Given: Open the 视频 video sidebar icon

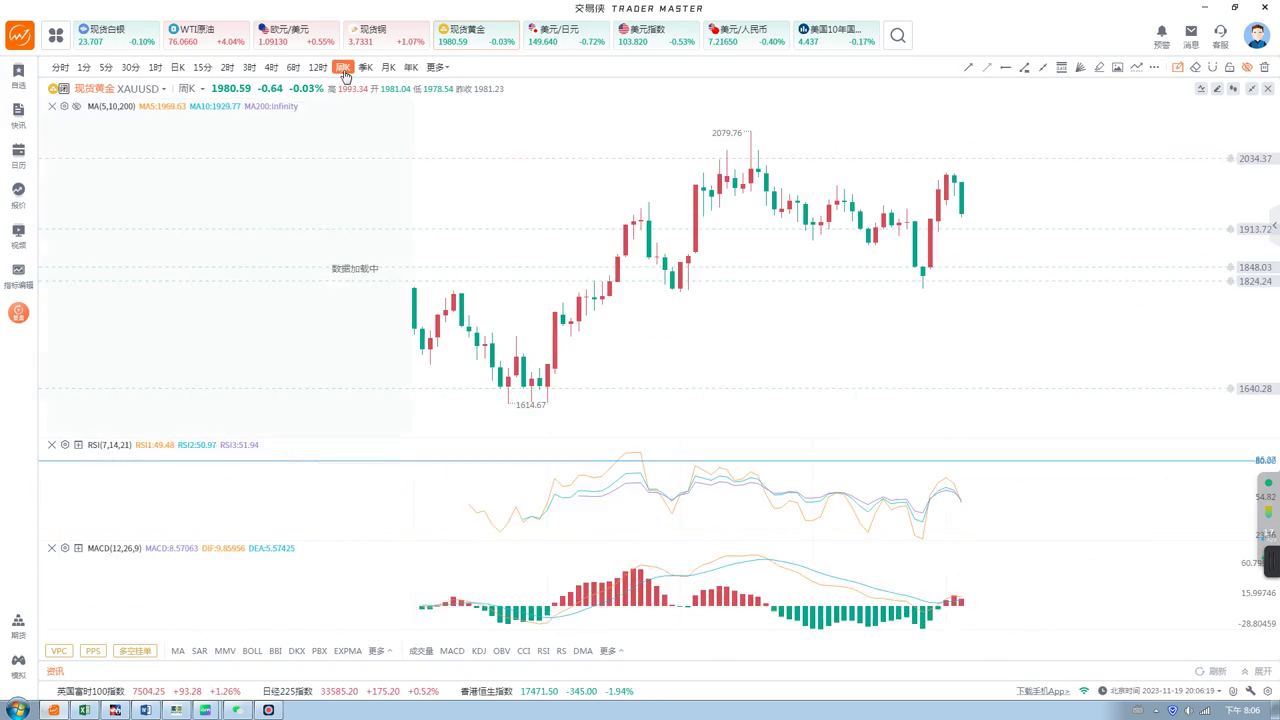Looking at the screenshot, I should tap(18, 235).
